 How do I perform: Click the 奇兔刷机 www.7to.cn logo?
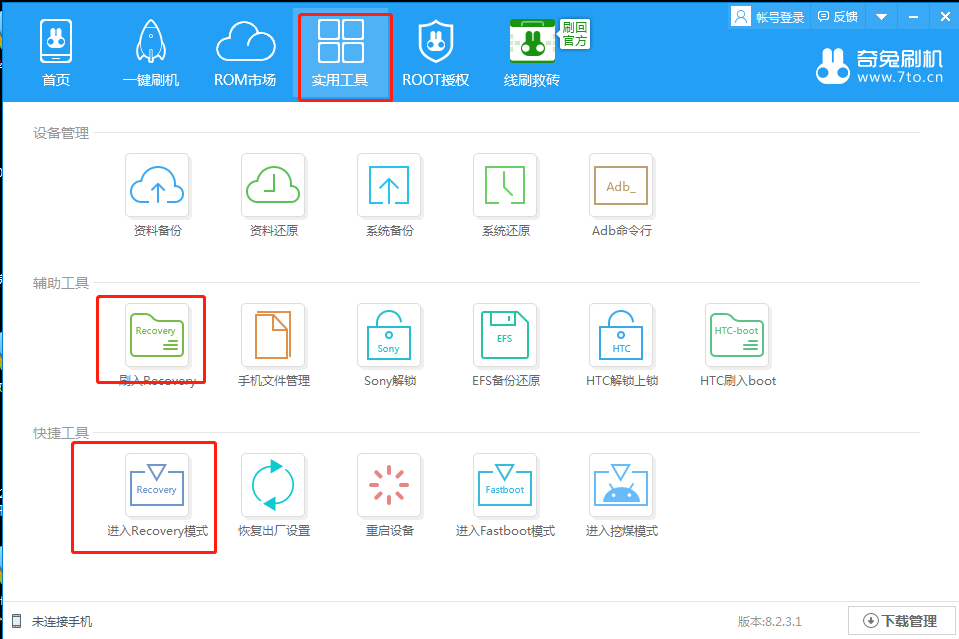(879, 66)
